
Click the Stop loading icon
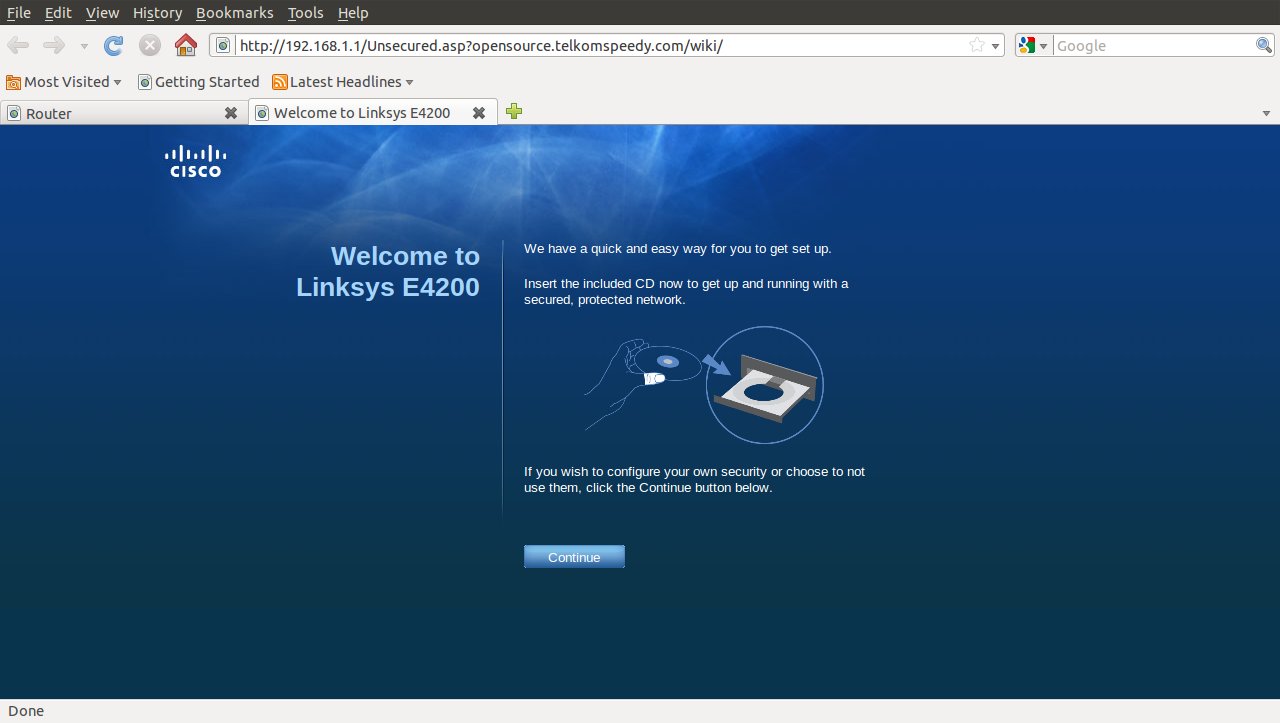pyautogui.click(x=149, y=45)
